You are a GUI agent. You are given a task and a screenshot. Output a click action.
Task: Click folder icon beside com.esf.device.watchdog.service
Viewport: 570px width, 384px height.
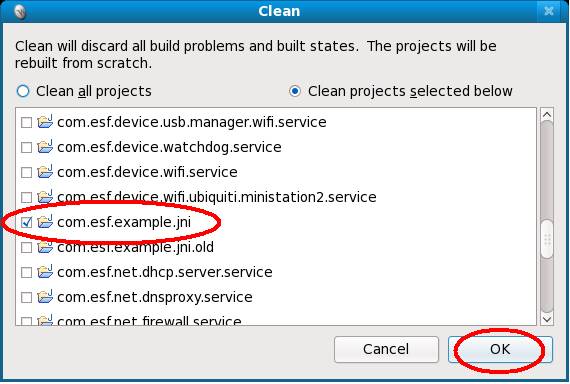click(45, 147)
